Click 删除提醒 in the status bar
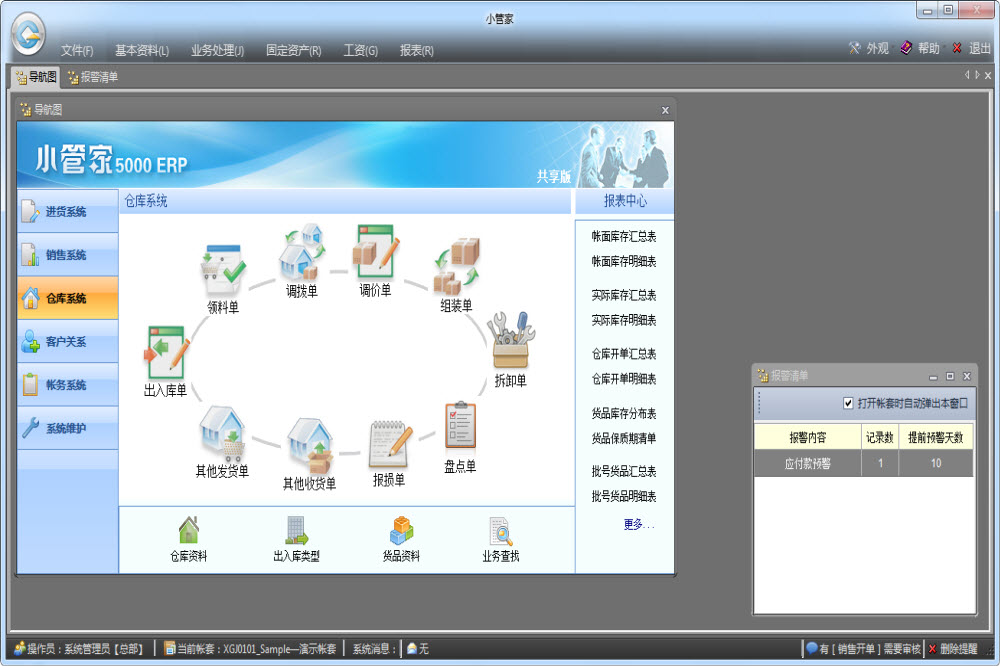 coord(953,649)
